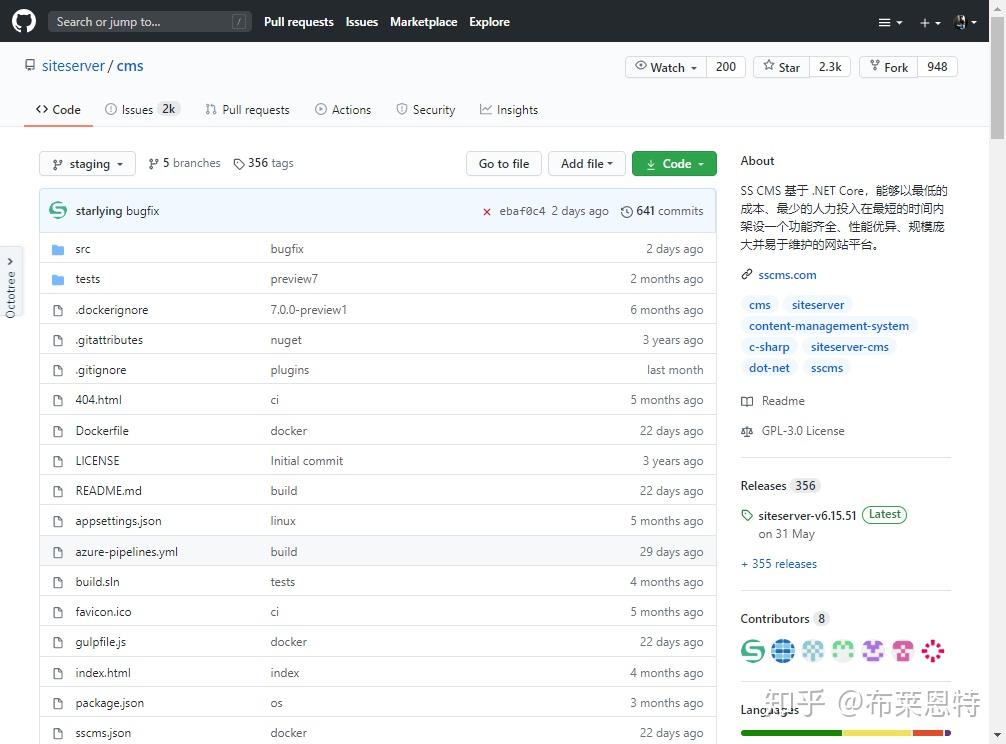Open the Watch notifications dropdown
1006x744 pixels.
[663, 66]
